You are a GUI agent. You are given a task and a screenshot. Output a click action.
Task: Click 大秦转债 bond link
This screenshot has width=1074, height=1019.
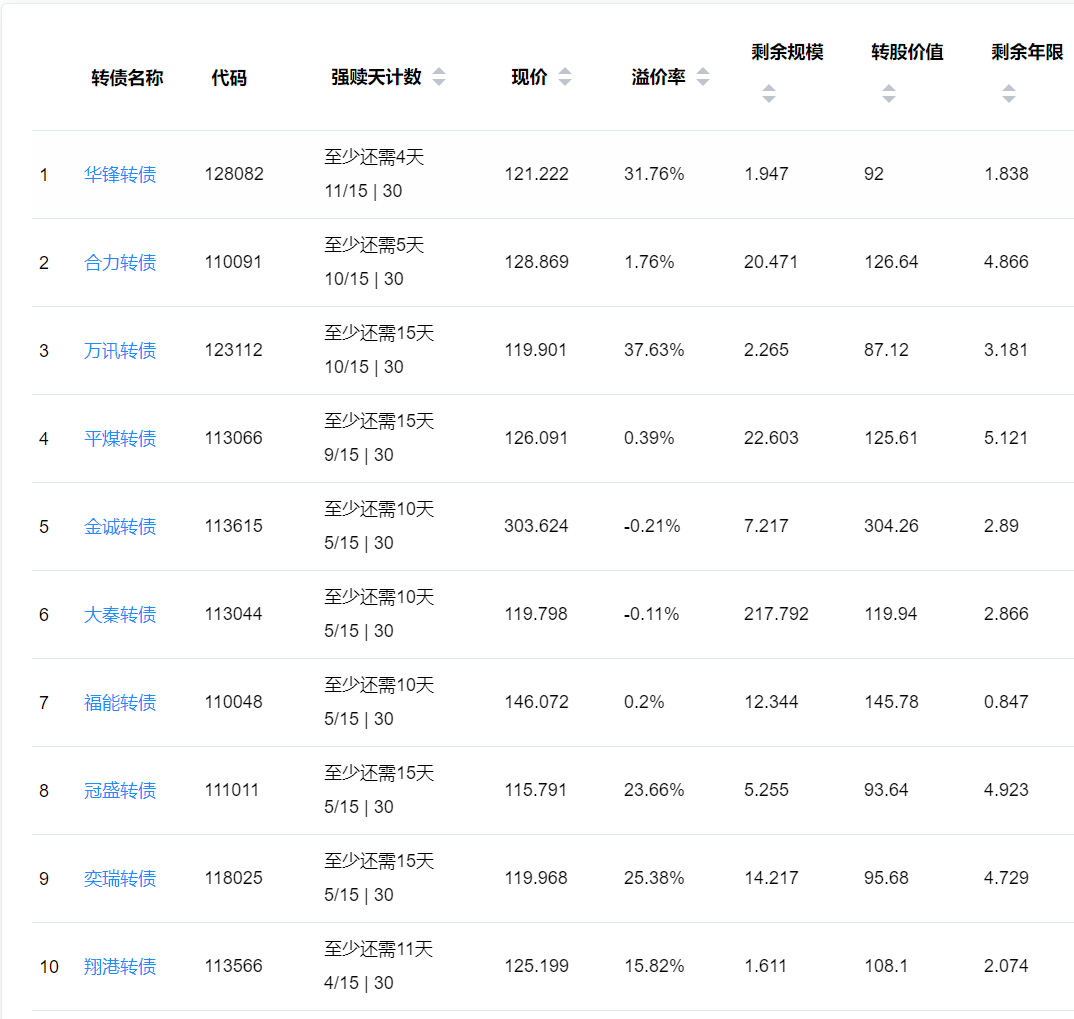point(120,615)
